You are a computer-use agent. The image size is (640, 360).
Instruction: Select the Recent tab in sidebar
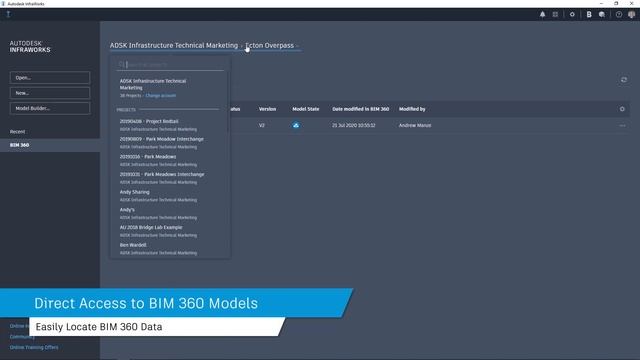(18, 131)
